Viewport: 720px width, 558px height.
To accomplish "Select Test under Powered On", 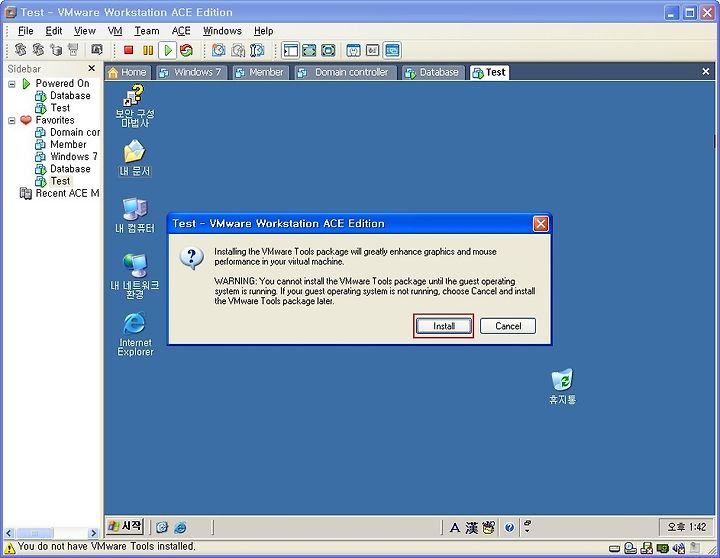I will point(53,107).
